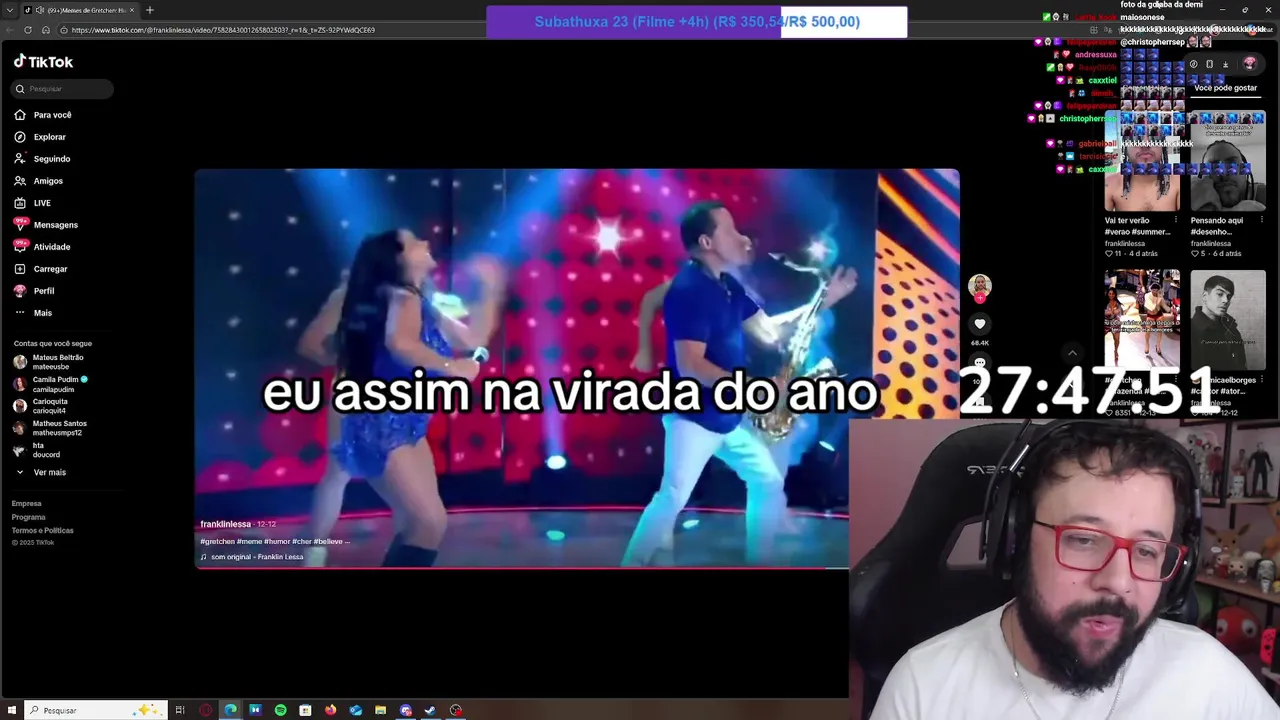Image resolution: width=1280 pixels, height=720 pixels.
Task: Open Outlook from the taskbar
Action: [355, 710]
